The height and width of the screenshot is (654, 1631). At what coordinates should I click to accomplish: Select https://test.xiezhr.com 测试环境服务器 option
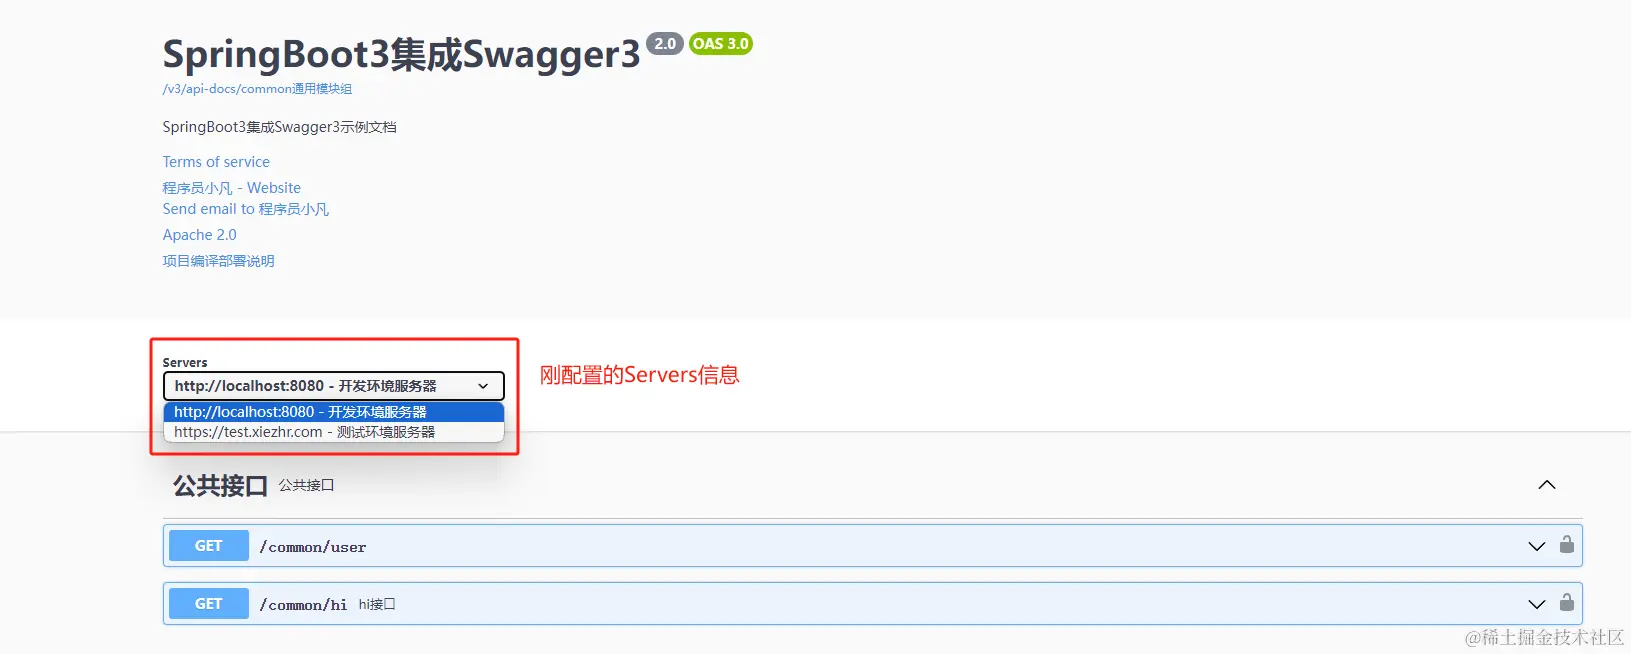334,432
